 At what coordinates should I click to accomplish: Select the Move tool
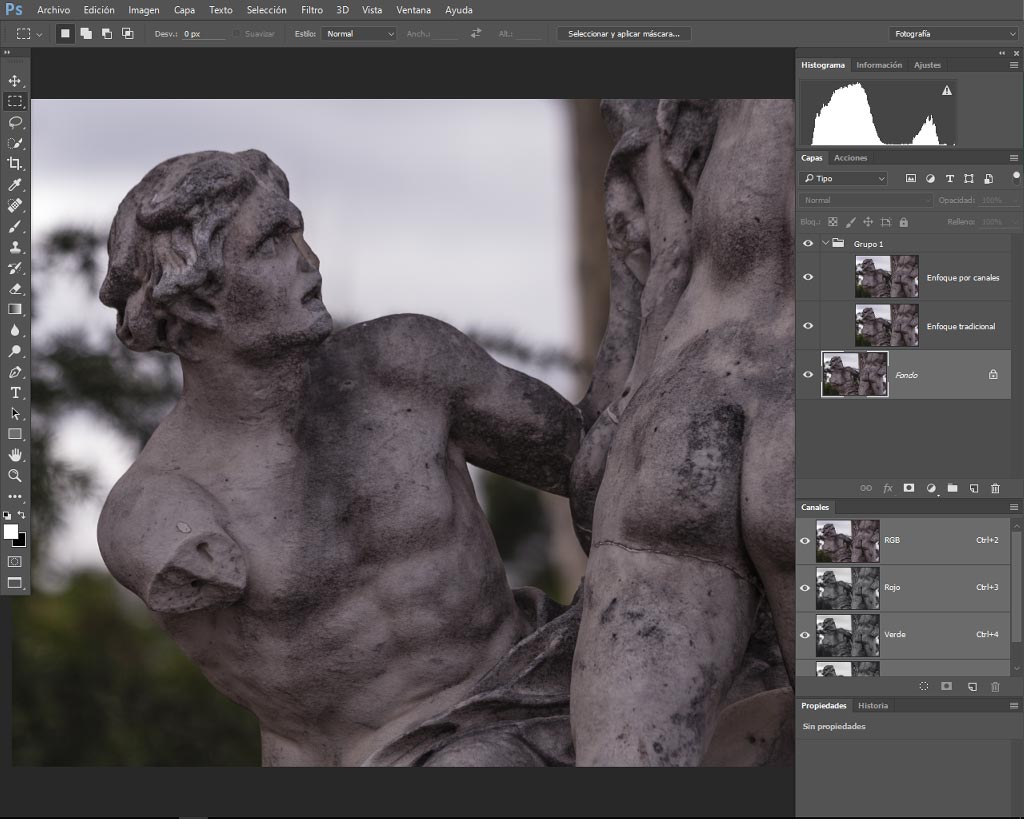(x=14, y=81)
